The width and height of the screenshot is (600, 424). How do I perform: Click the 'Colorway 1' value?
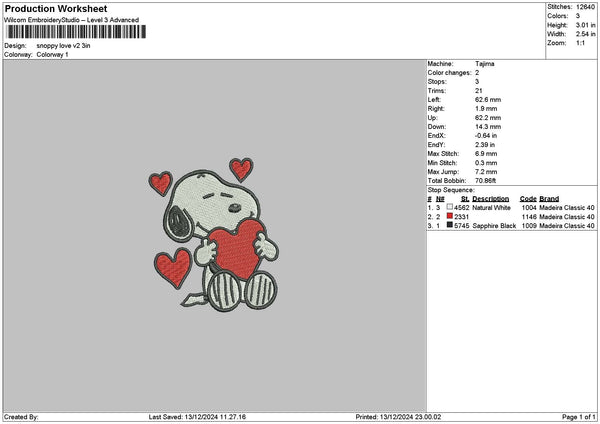click(x=52, y=55)
